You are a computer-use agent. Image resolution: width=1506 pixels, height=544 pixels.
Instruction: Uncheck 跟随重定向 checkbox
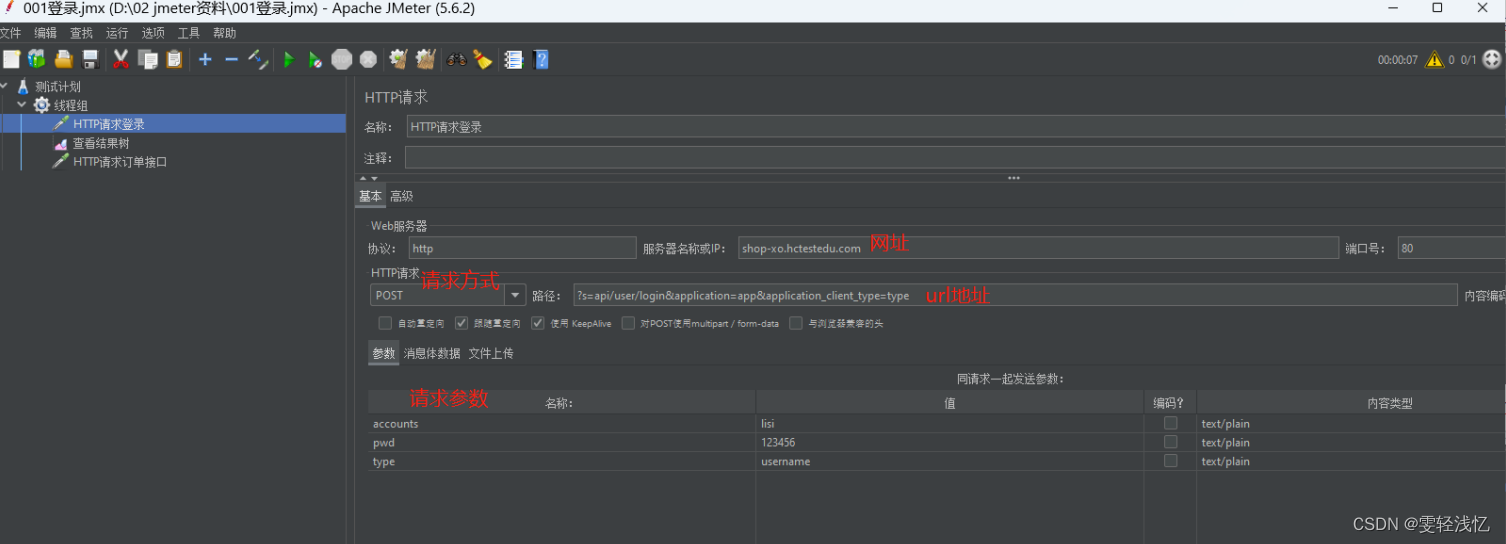point(461,323)
